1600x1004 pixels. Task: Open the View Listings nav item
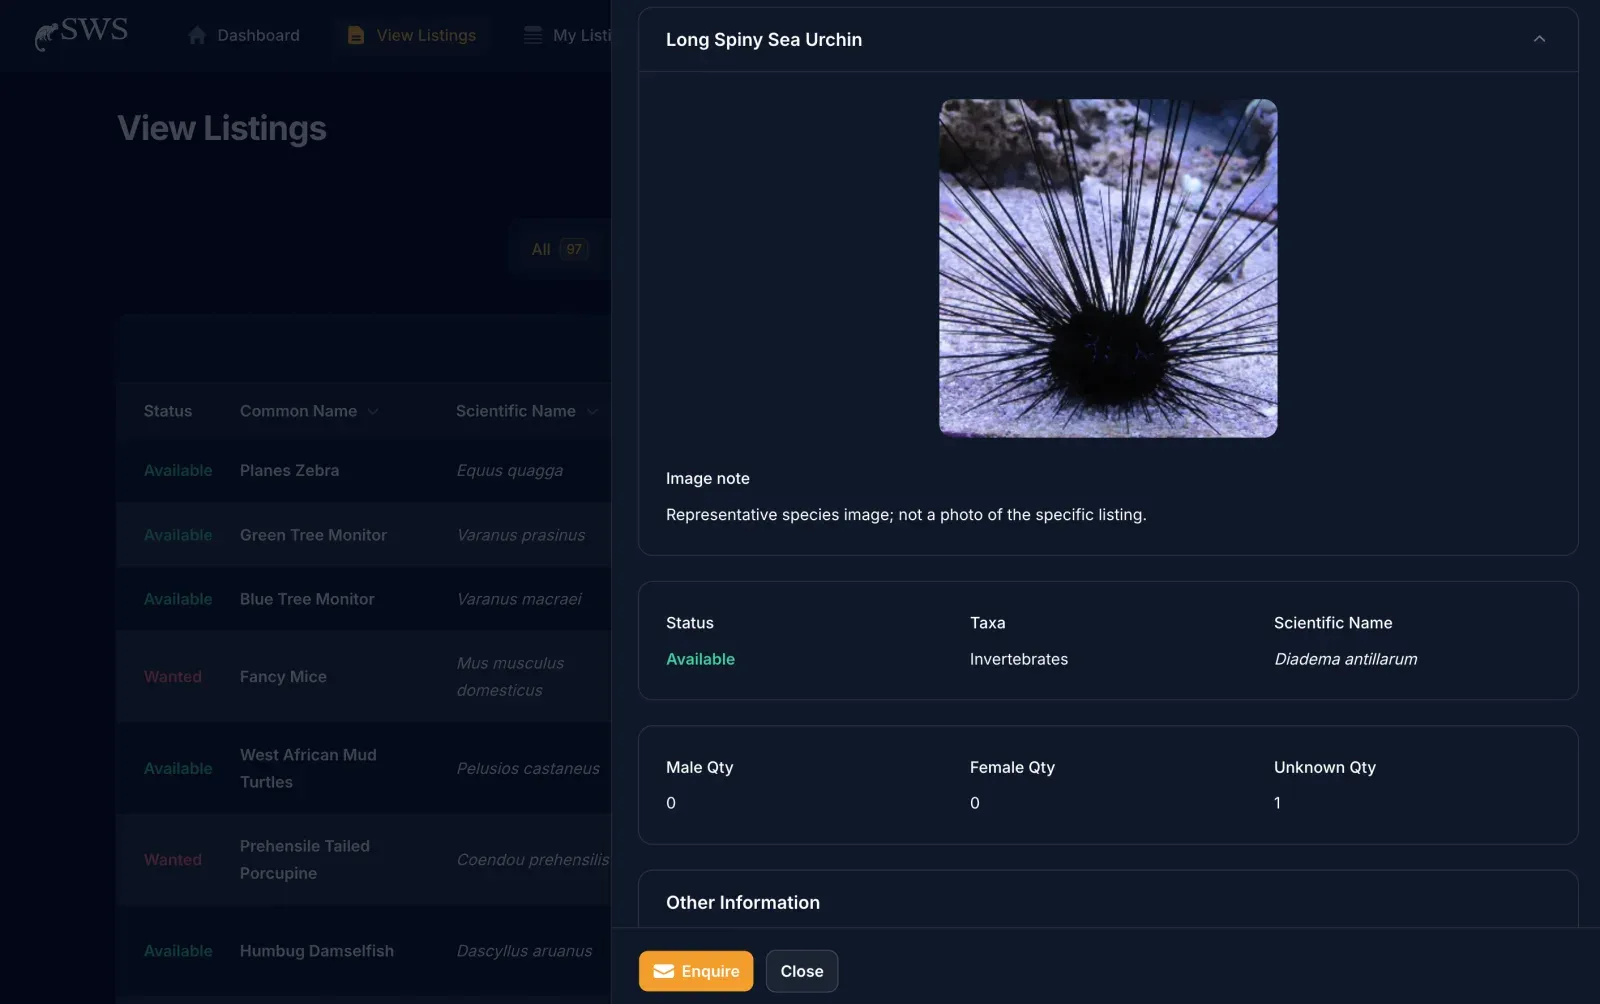tap(412, 36)
